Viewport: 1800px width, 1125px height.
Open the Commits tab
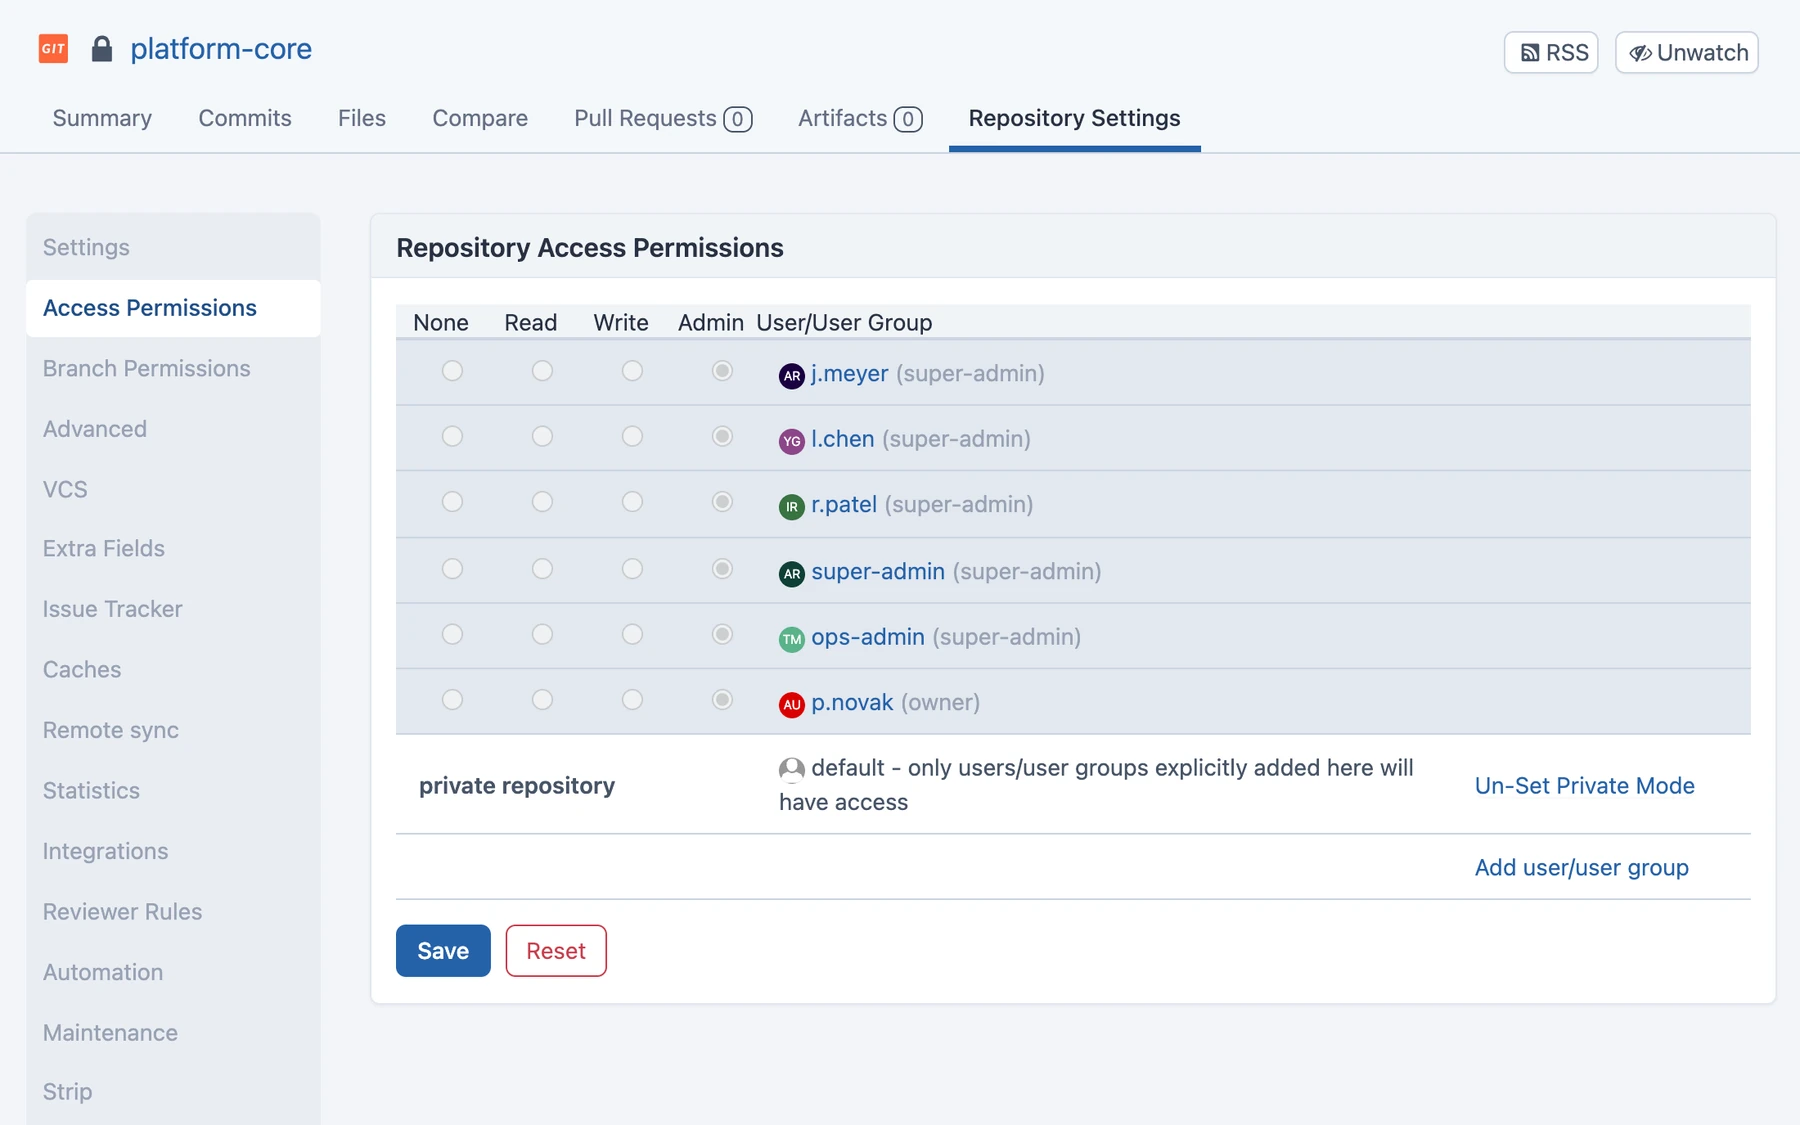click(x=245, y=118)
